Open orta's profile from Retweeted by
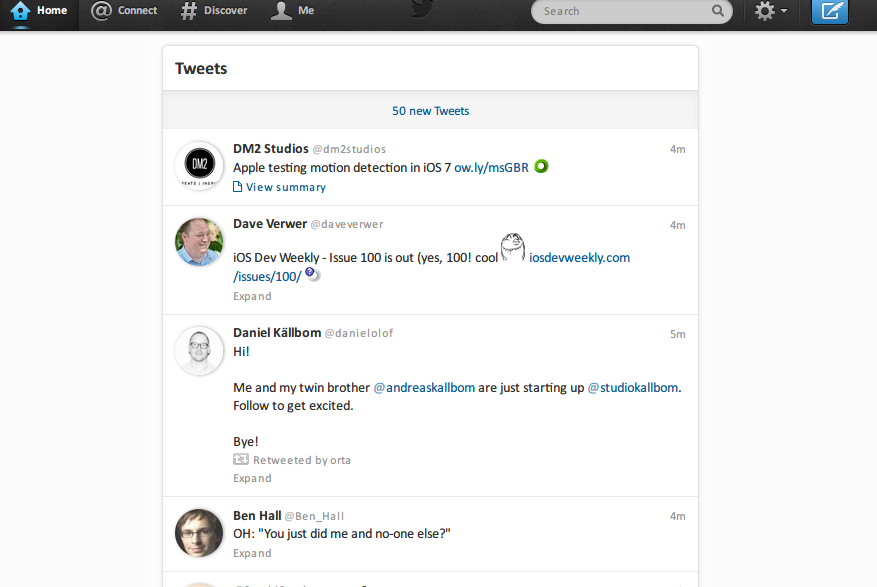 [340, 461]
